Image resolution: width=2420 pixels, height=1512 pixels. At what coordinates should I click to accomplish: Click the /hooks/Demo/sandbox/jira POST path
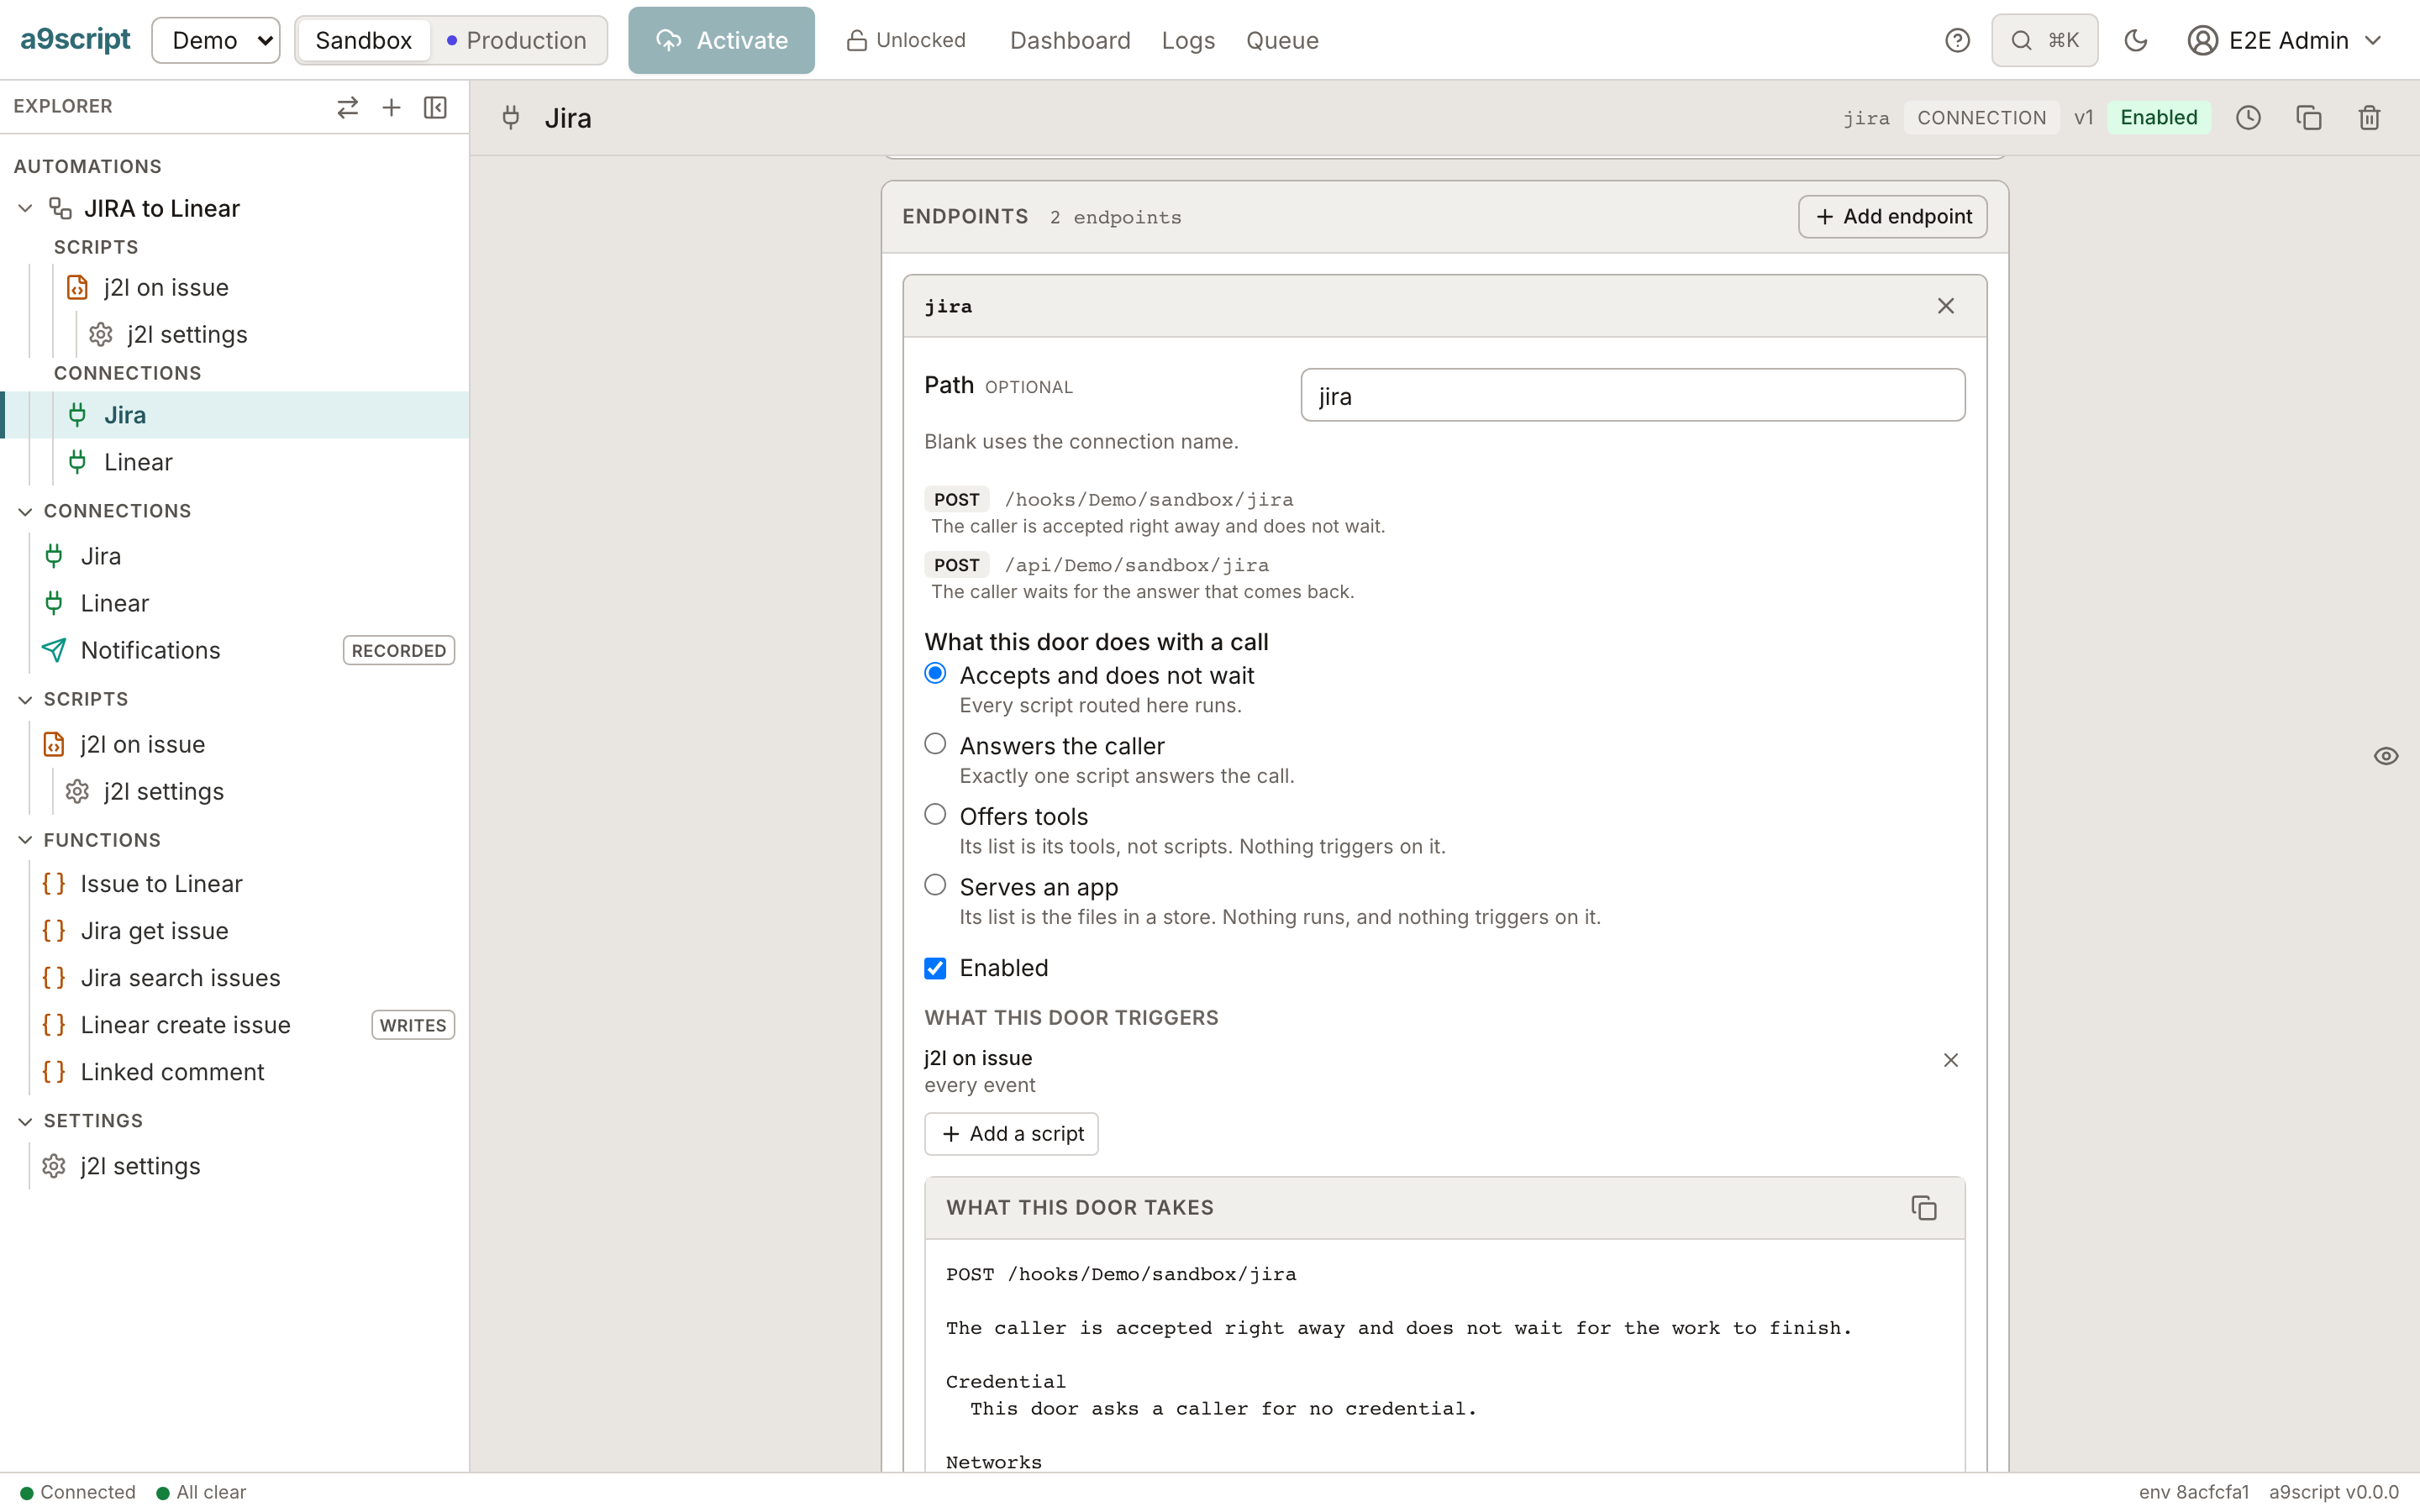pos(1148,499)
